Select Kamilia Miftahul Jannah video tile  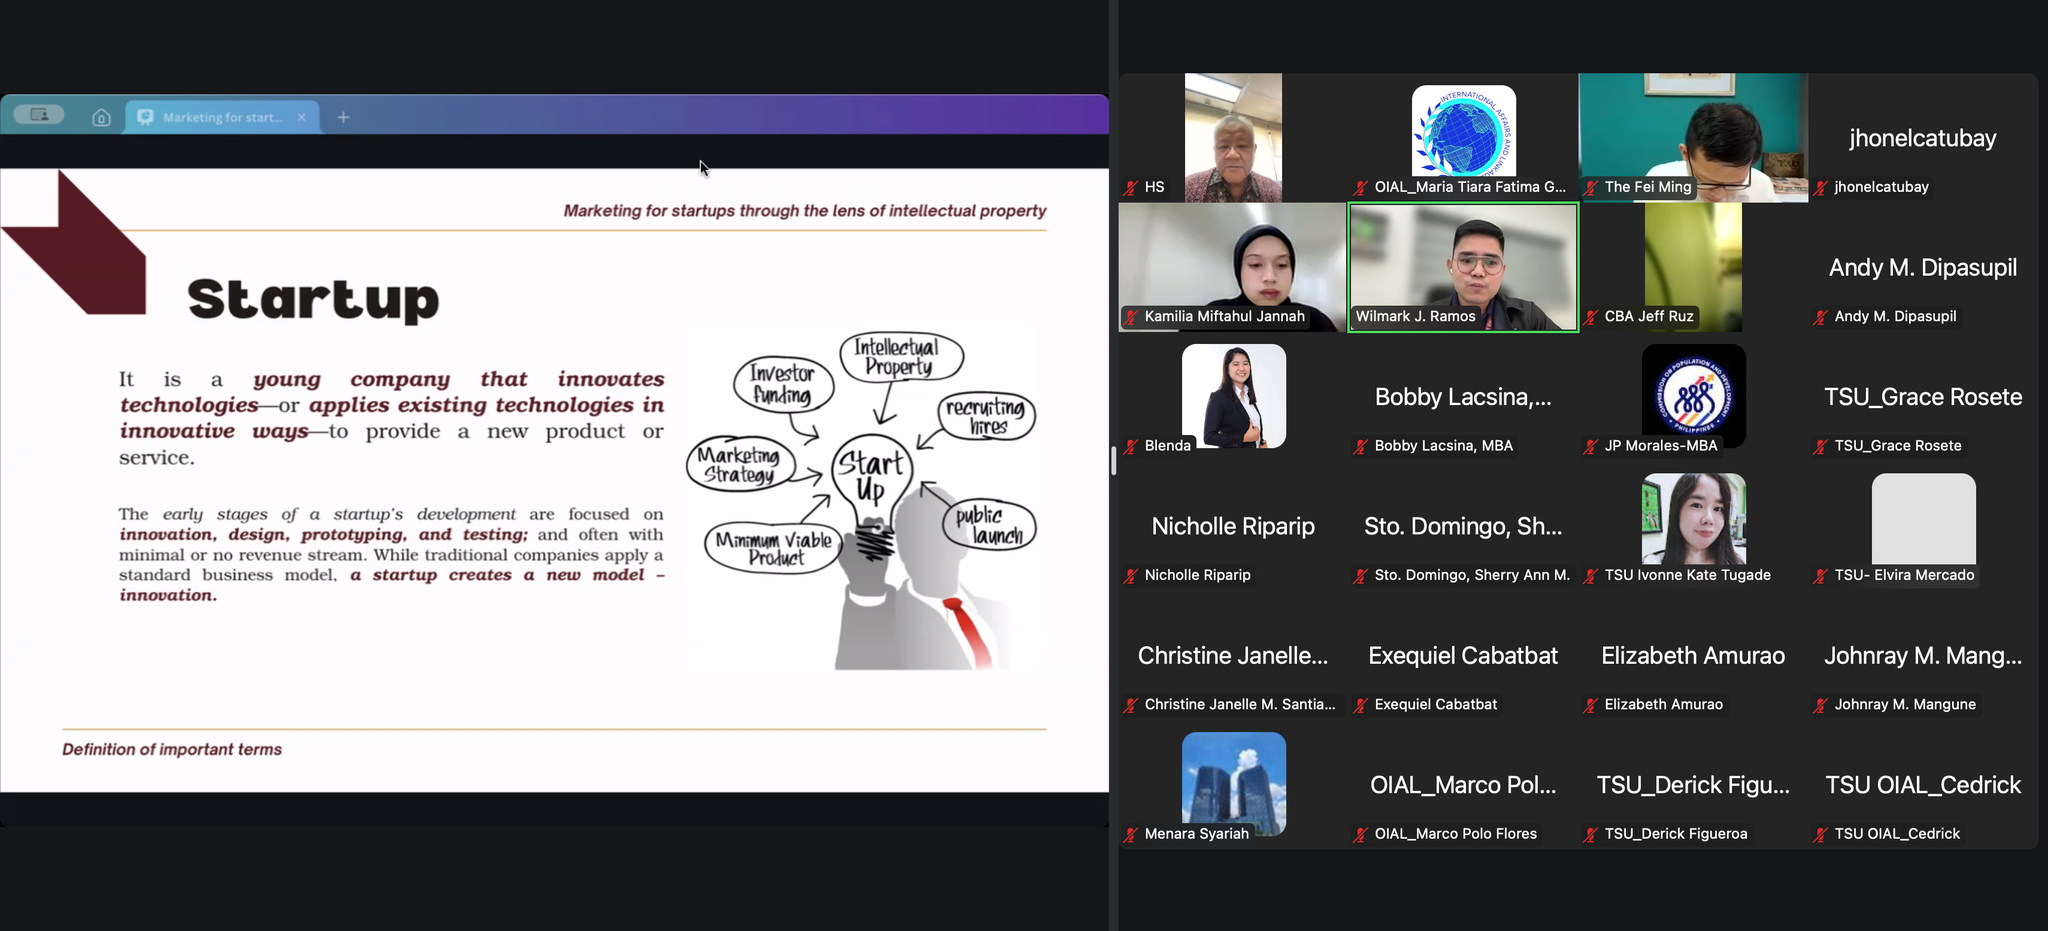coord(1233,267)
